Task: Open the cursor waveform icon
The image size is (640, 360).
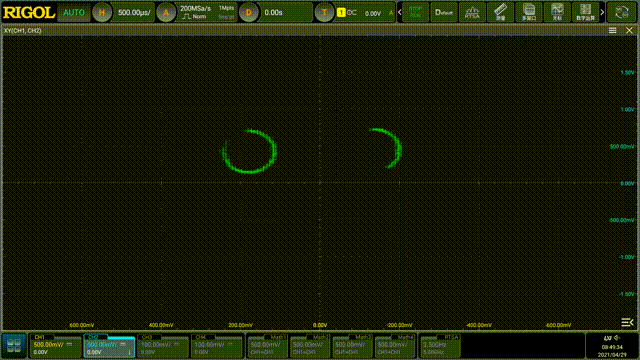Action: [x=557, y=12]
